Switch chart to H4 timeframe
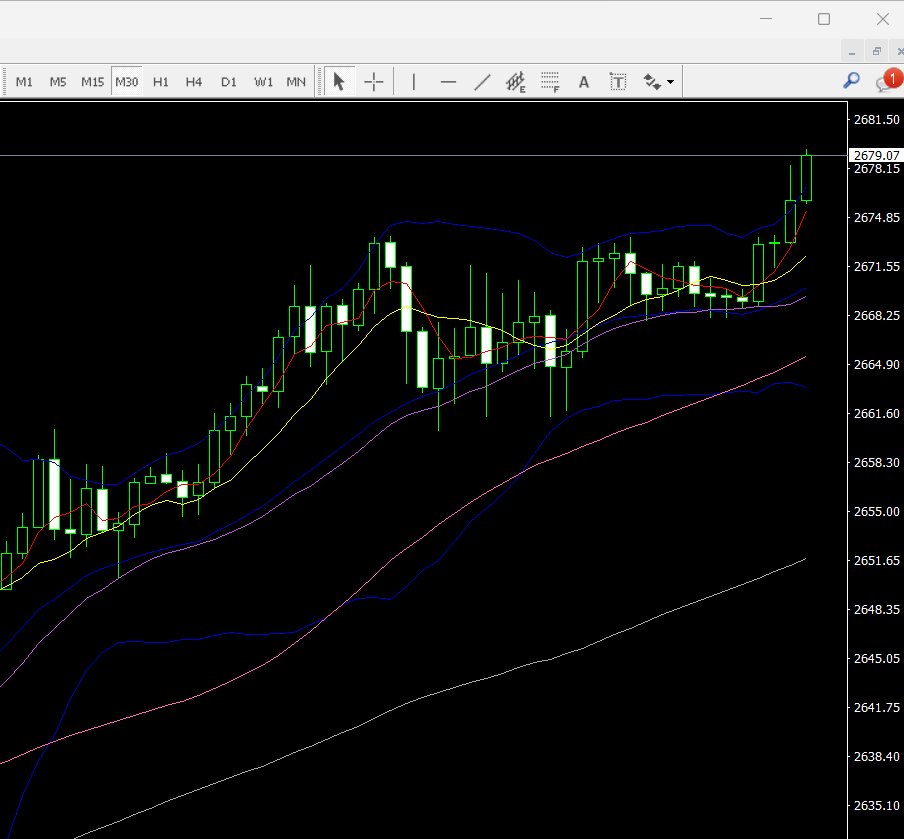This screenshot has height=839, width=904. [x=194, y=82]
